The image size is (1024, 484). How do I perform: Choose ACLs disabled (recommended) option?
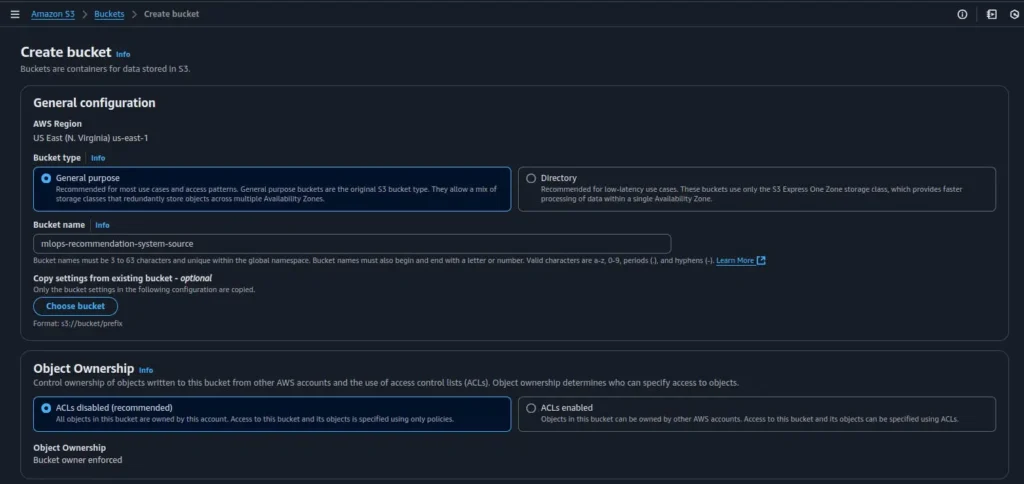46,408
